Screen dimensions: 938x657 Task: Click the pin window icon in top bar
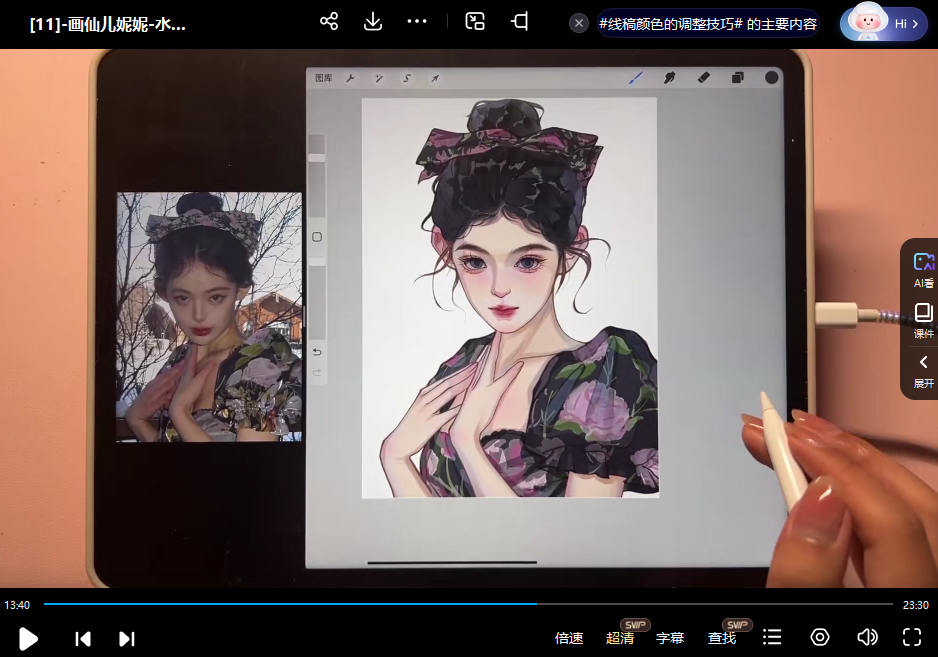pos(520,22)
